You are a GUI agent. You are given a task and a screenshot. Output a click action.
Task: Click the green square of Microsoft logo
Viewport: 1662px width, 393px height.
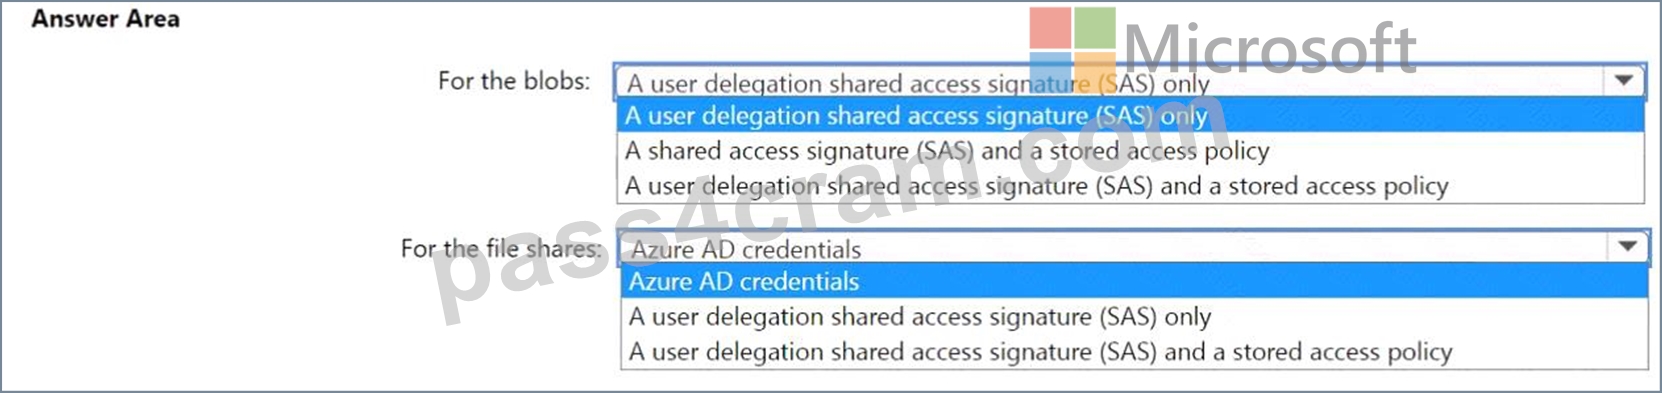(x=1095, y=28)
